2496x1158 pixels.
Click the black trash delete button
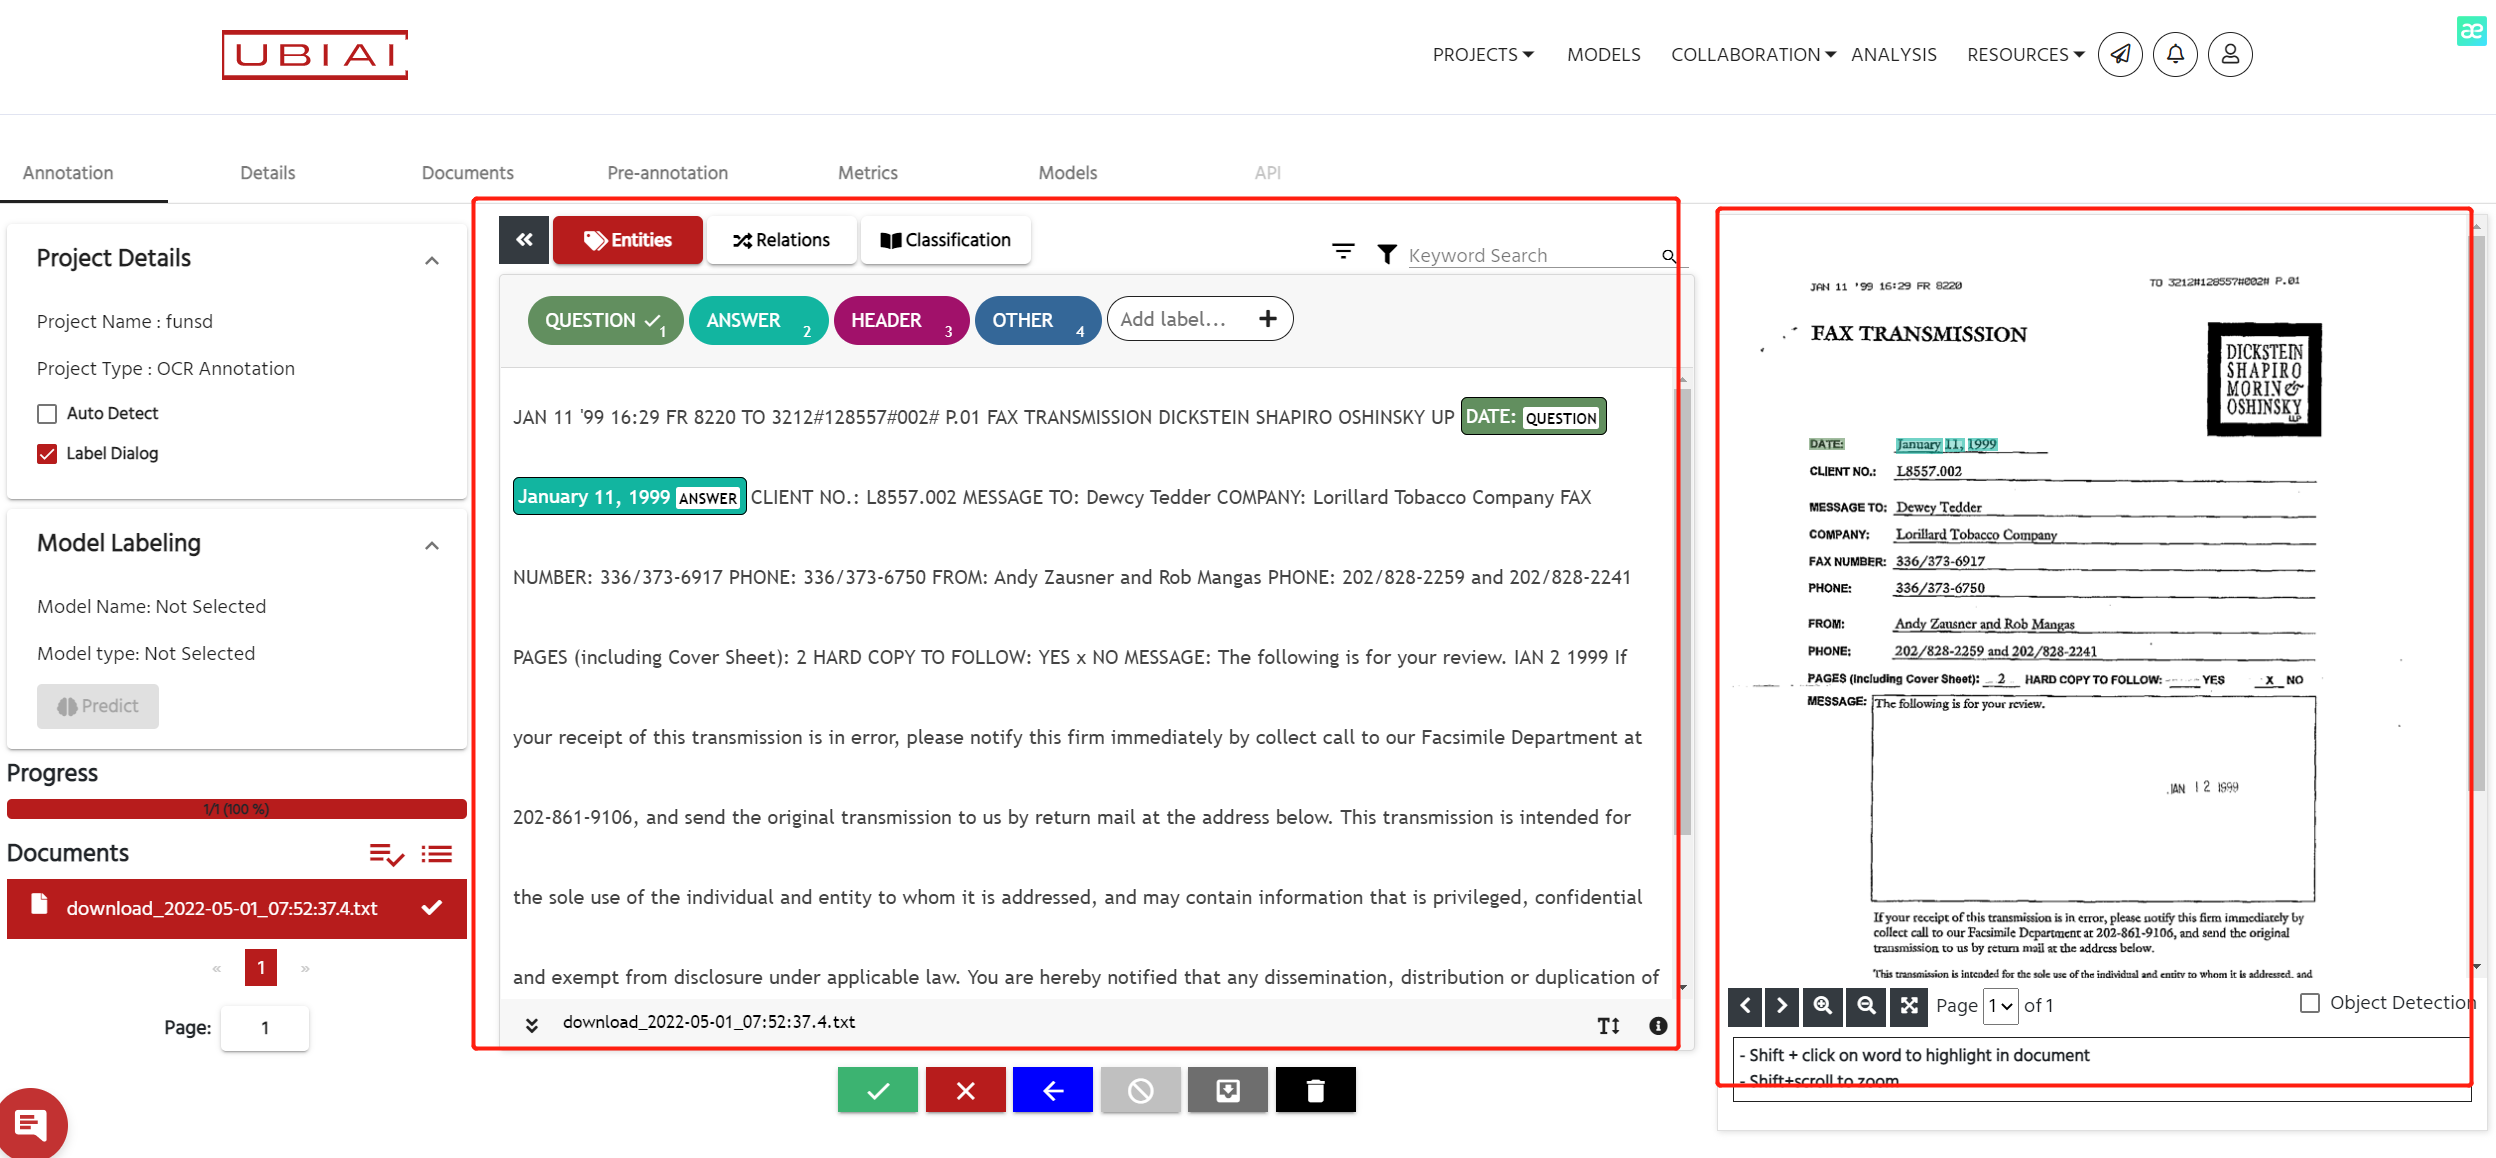point(1315,1090)
